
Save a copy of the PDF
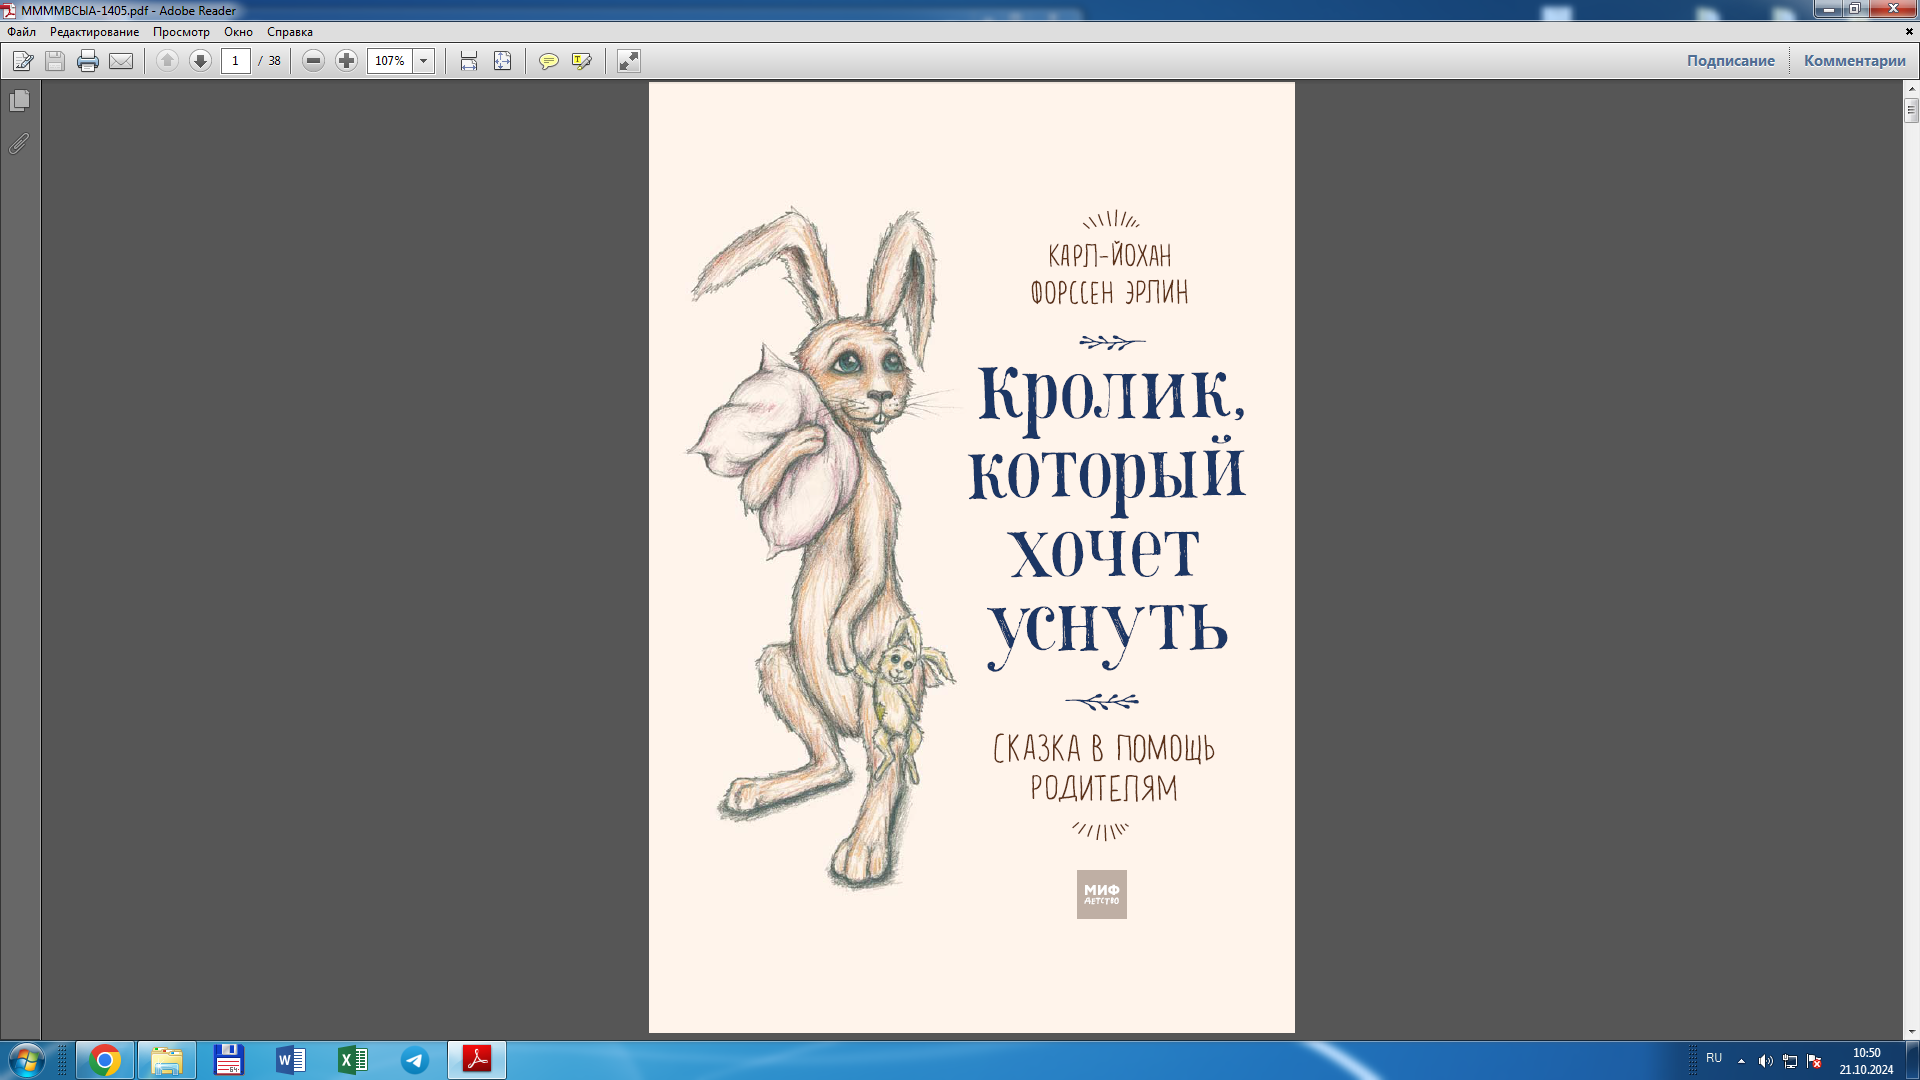[x=54, y=61]
